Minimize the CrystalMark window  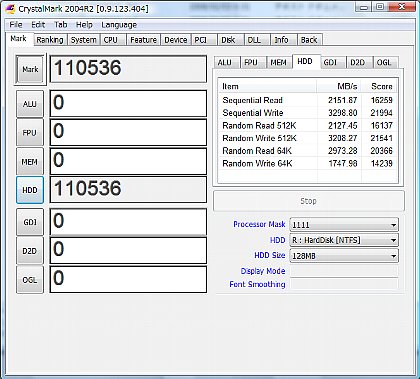click(x=364, y=7)
